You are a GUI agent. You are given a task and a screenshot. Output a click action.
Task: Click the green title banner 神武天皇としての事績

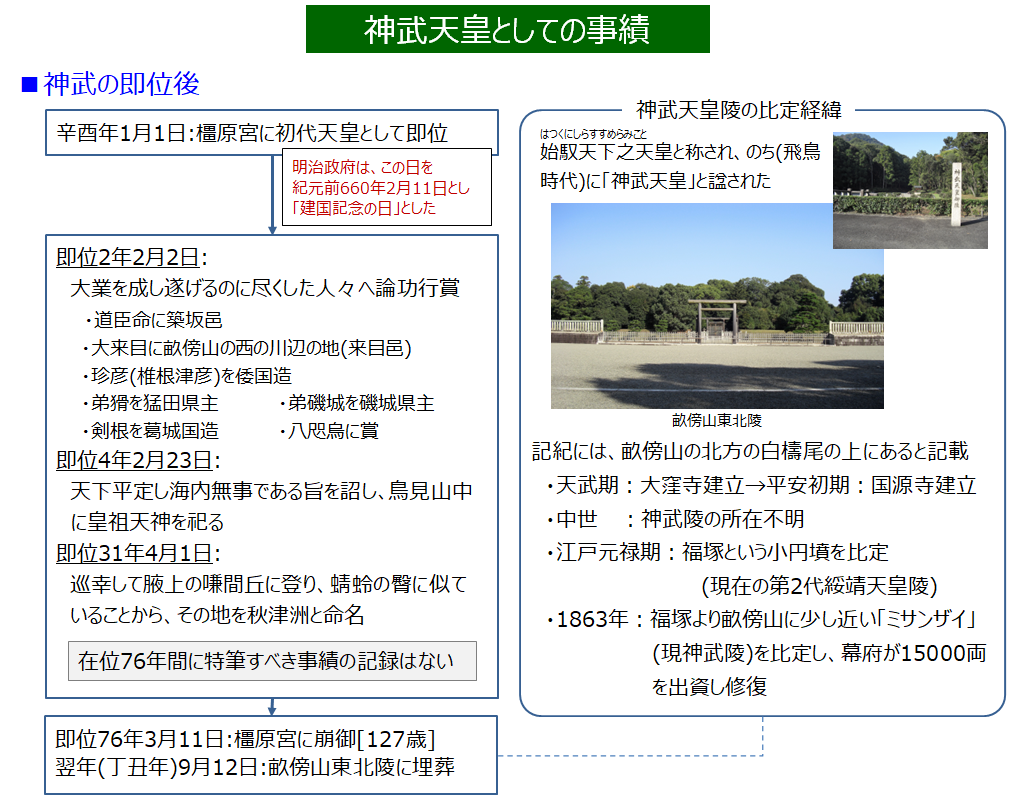pos(507,29)
